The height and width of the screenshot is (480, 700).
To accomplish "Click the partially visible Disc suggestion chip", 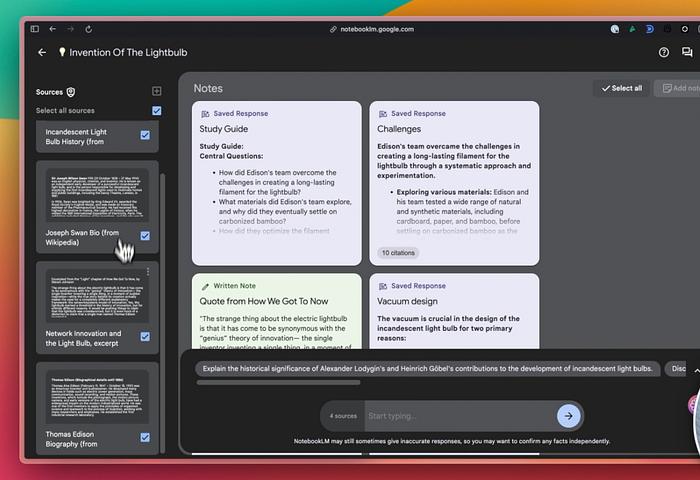I will (x=677, y=369).
